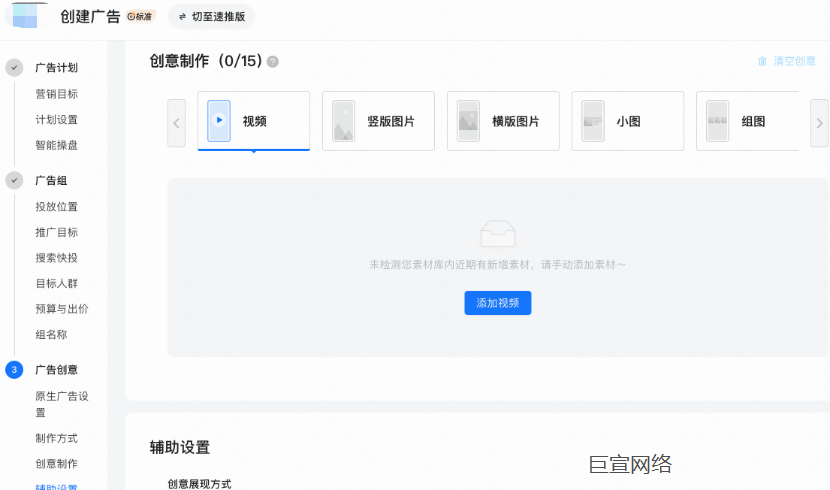Open 推广目标 in the sidebar

(56, 232)
